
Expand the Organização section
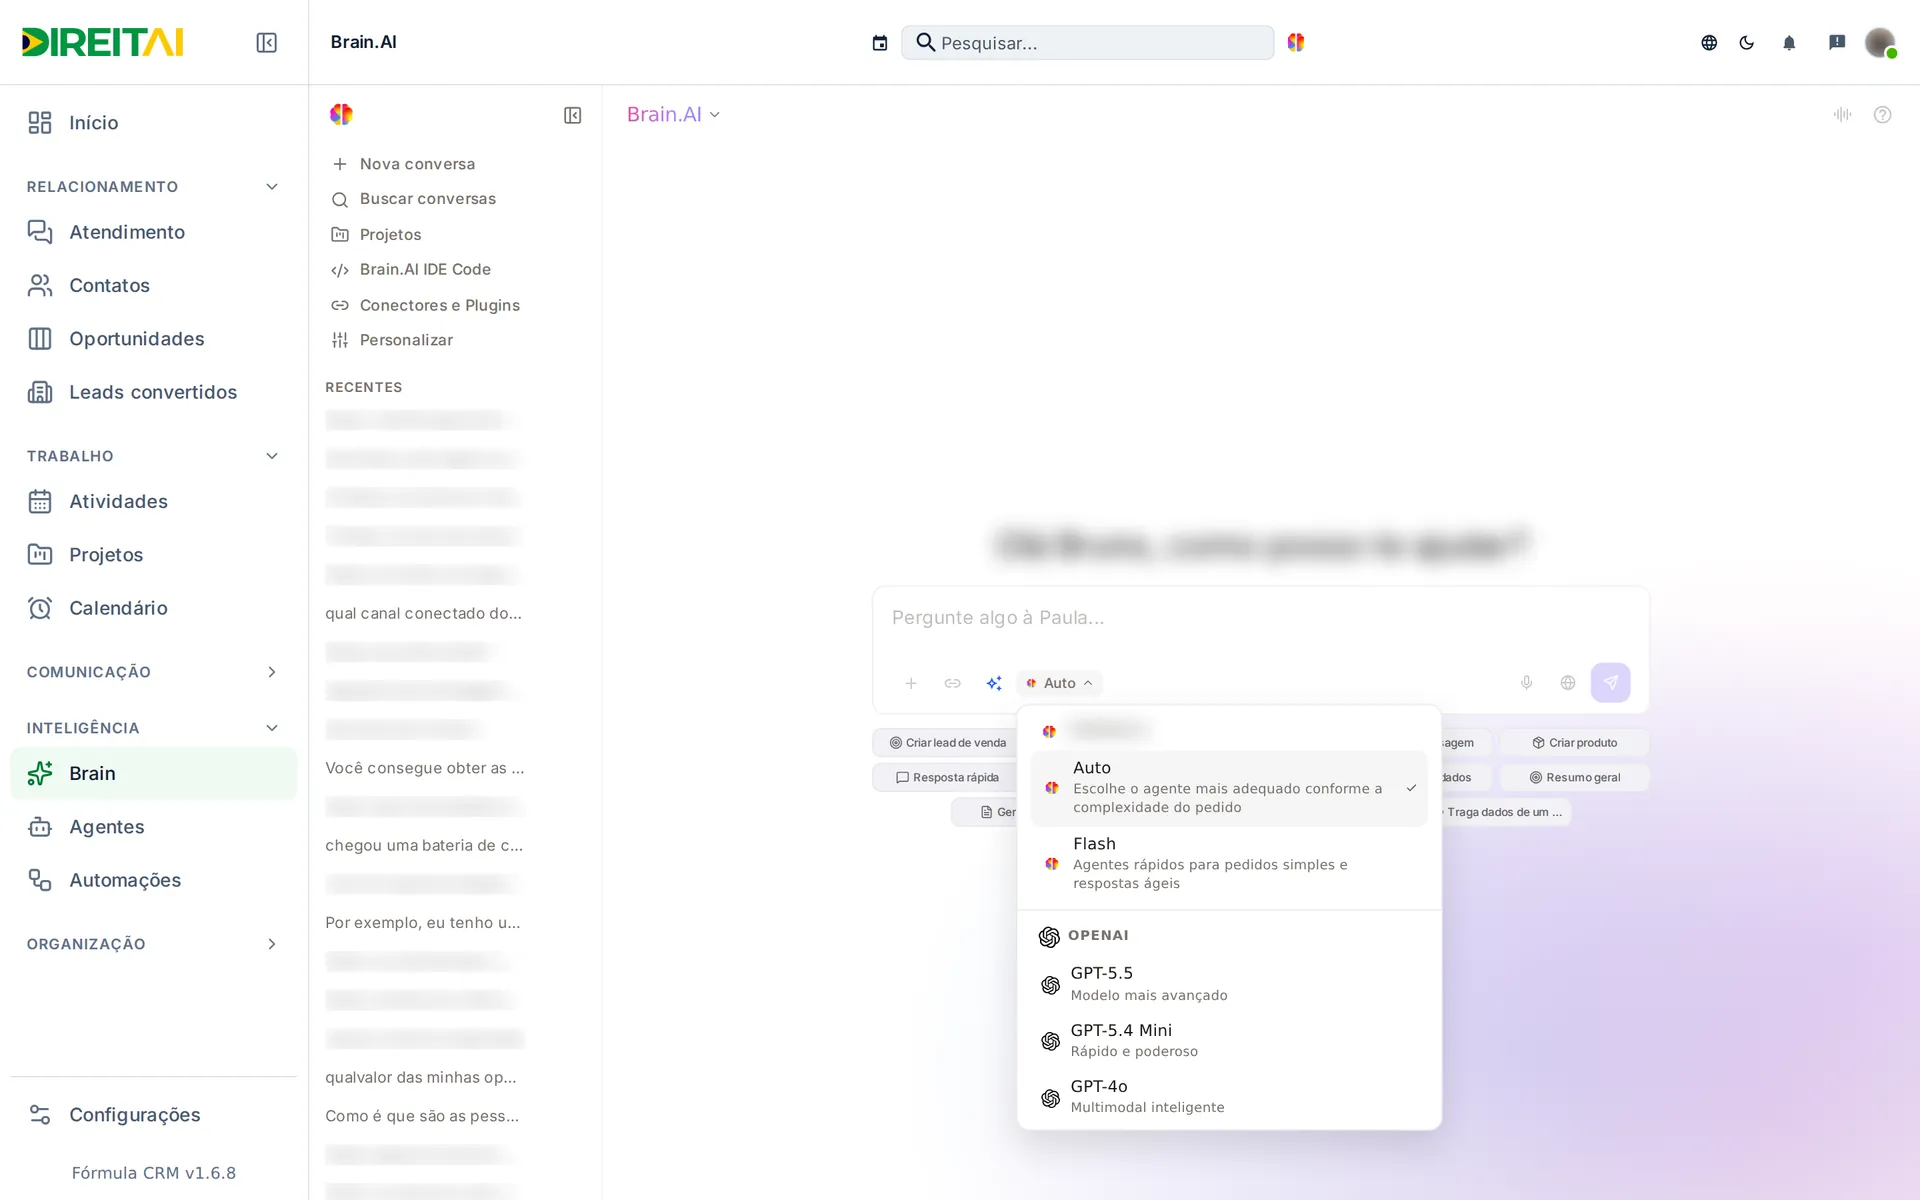click(272, 944)
